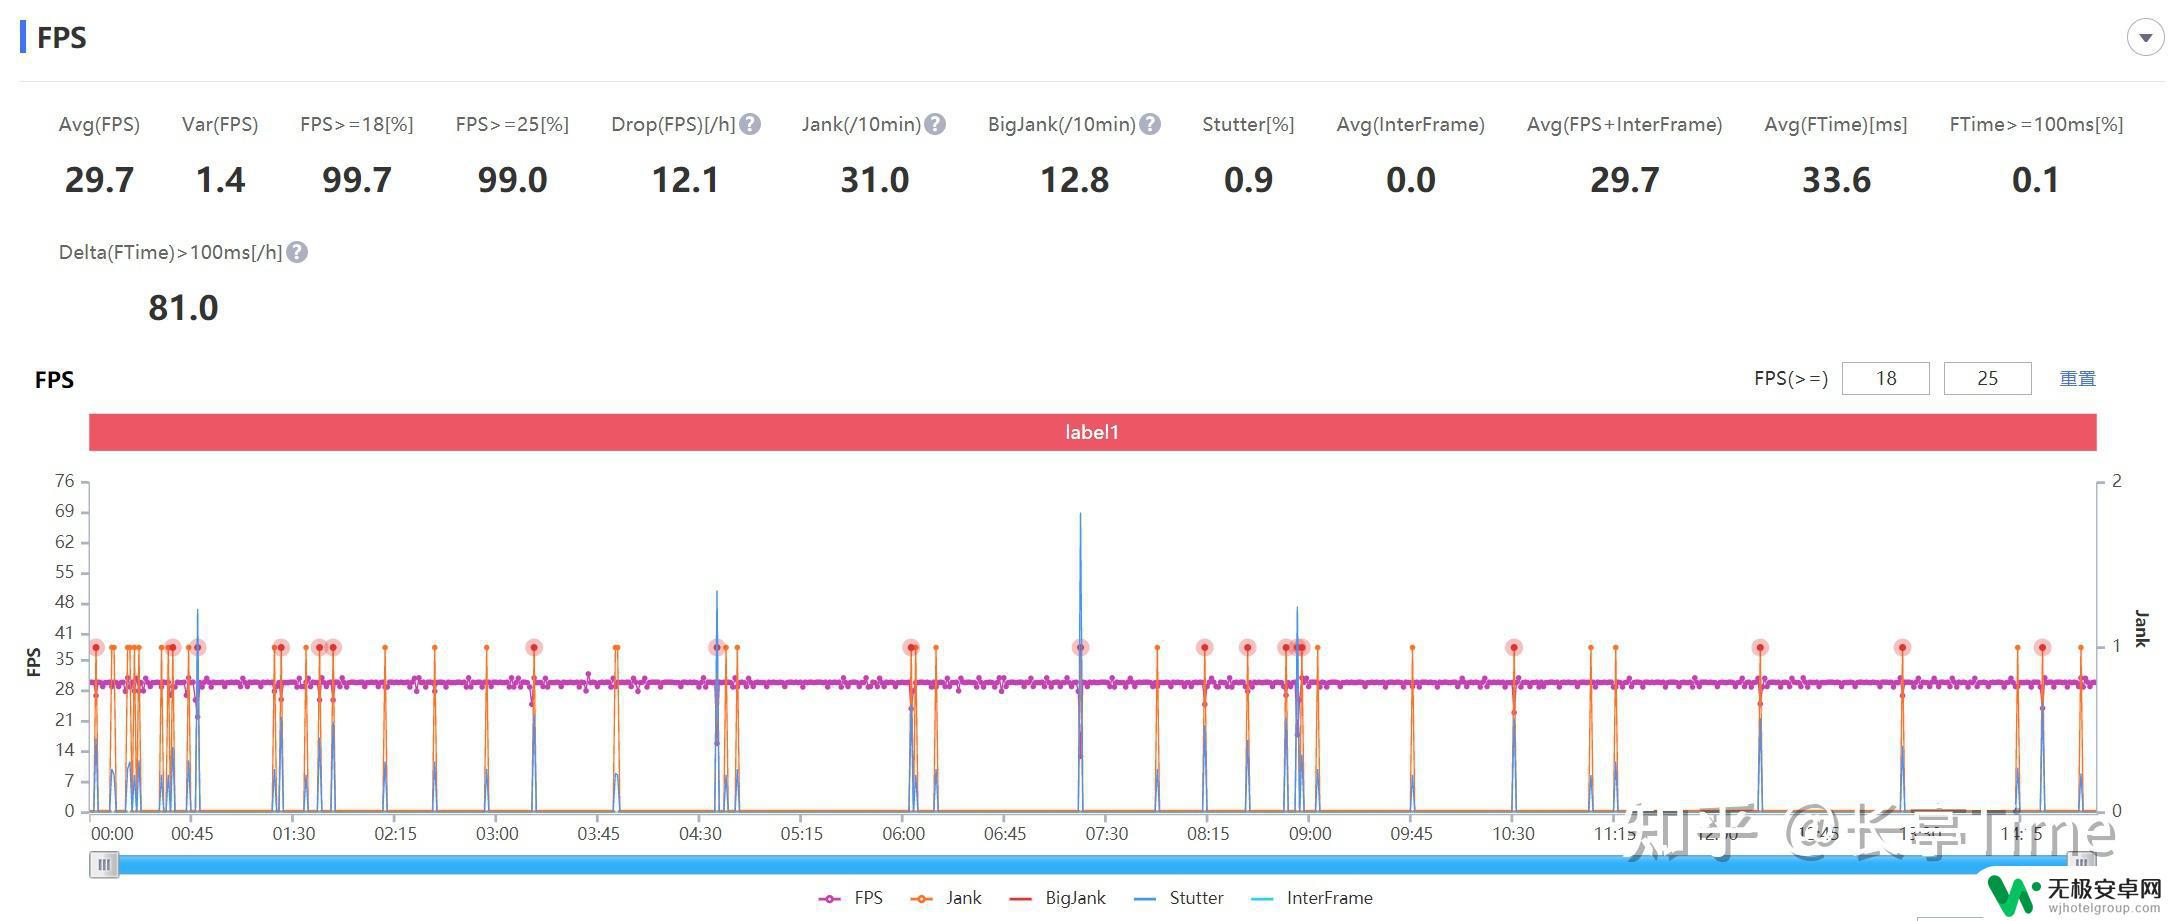Toggle the FPS series in the legend
2171x921 pixels.
(x=851, y=898)
